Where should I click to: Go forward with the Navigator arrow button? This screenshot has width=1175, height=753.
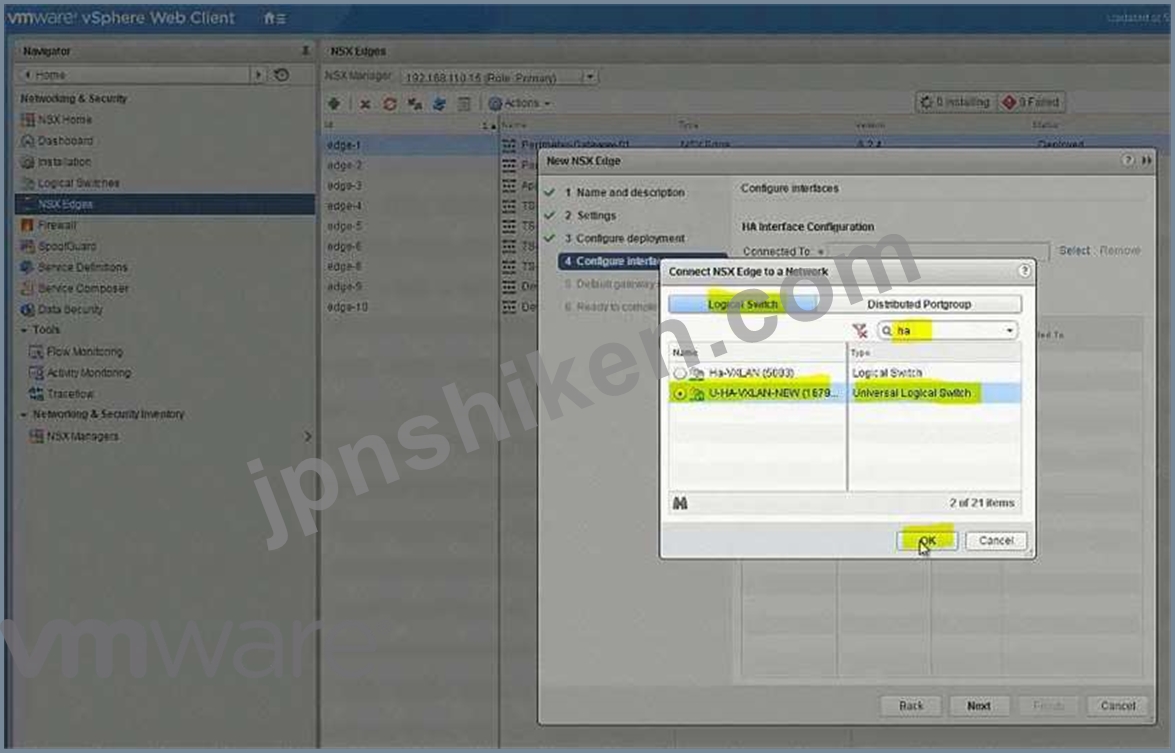259,75
